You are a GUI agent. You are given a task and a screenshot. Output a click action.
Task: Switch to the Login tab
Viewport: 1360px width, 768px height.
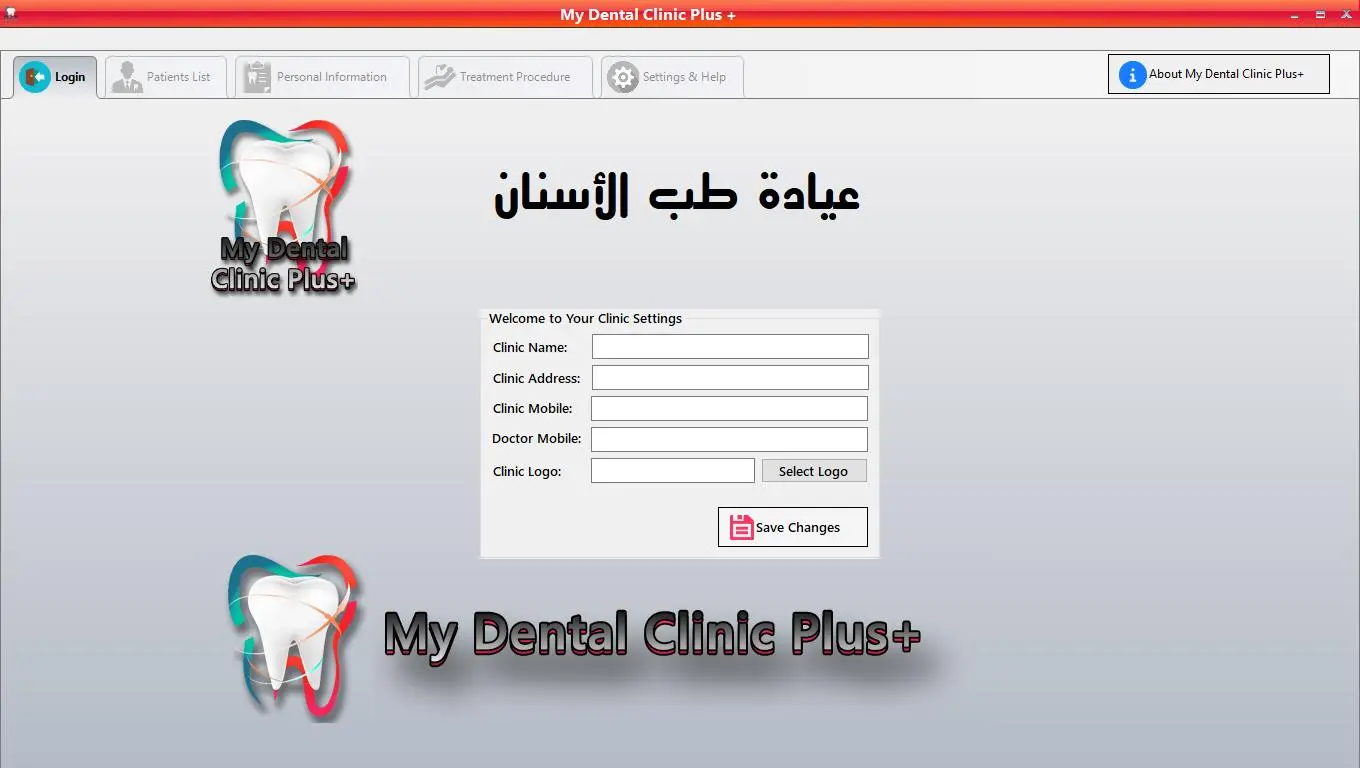coord(55,77)
